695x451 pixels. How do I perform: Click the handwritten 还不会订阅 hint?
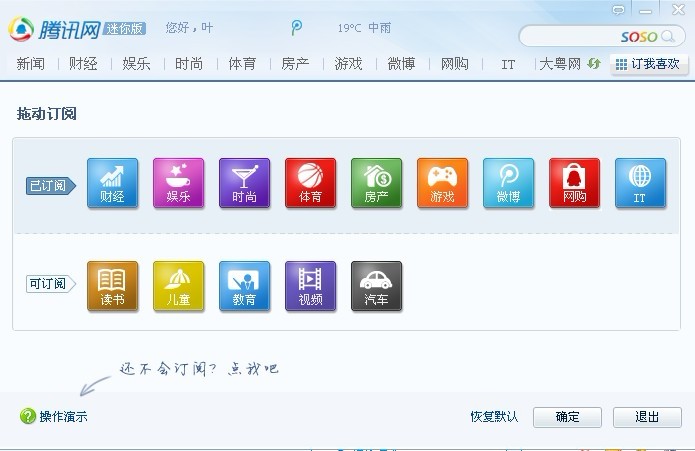199,369
